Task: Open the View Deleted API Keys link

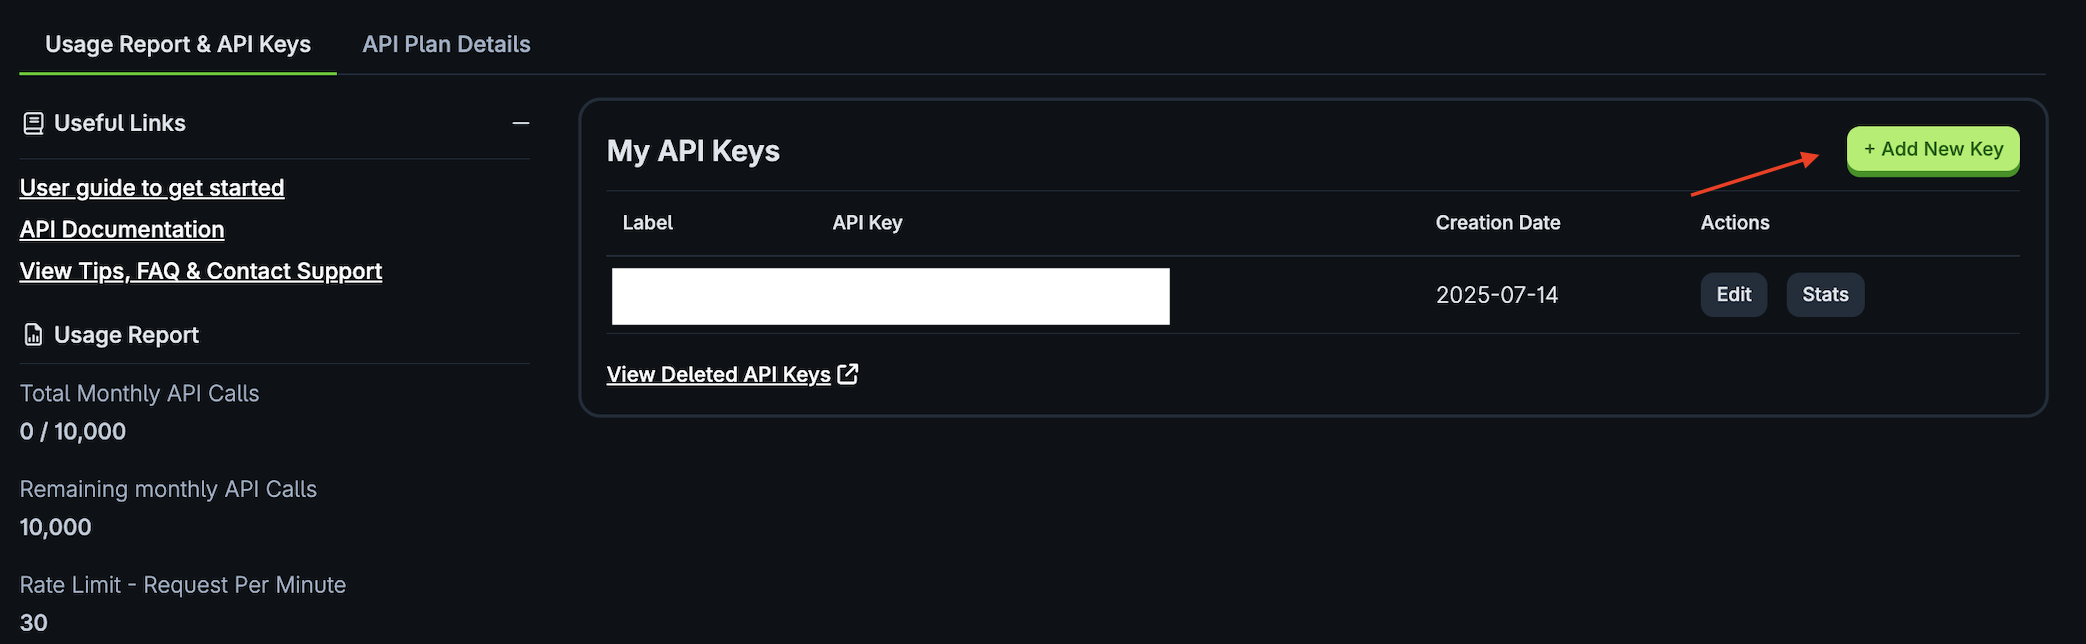Action: pos(718,374)
